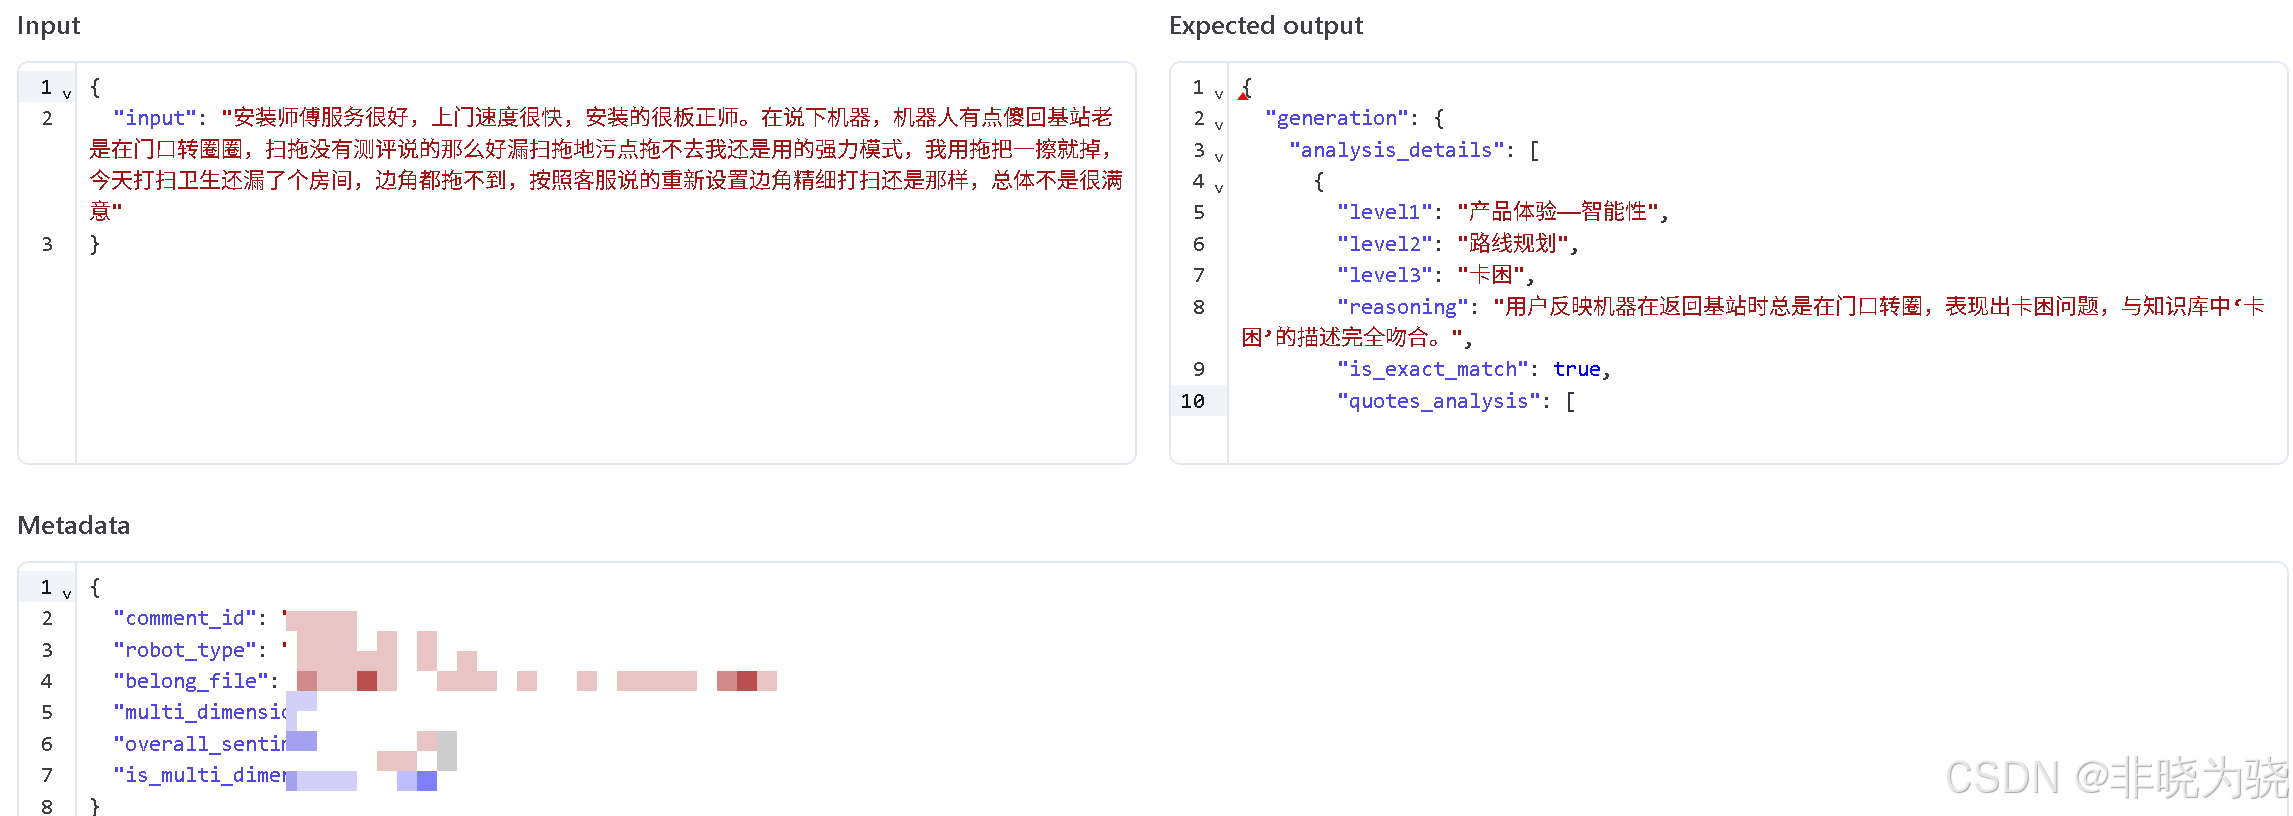2293x816 pixels.
Task: Click the "level1" key in Expected output
Action: point(1385,212)
